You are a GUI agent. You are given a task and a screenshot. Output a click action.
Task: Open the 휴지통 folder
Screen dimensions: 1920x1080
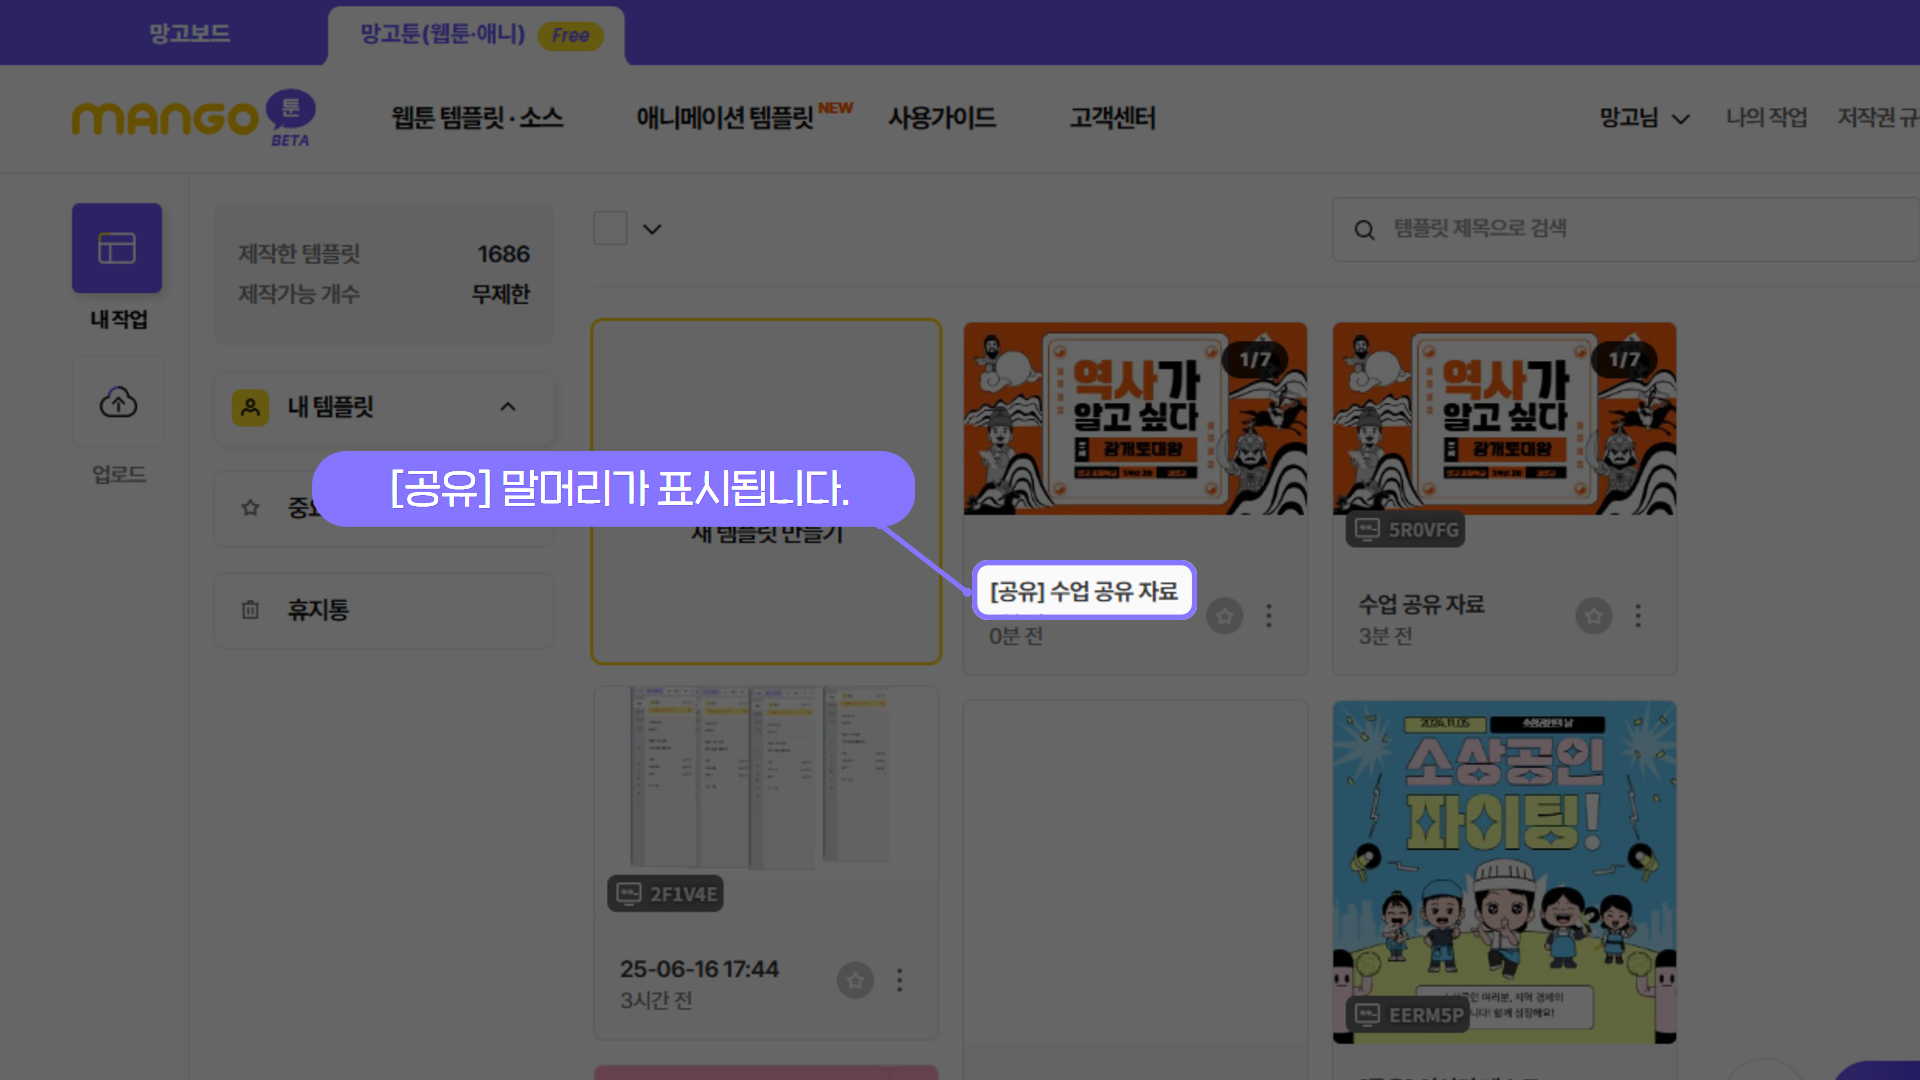pos(384,610)
